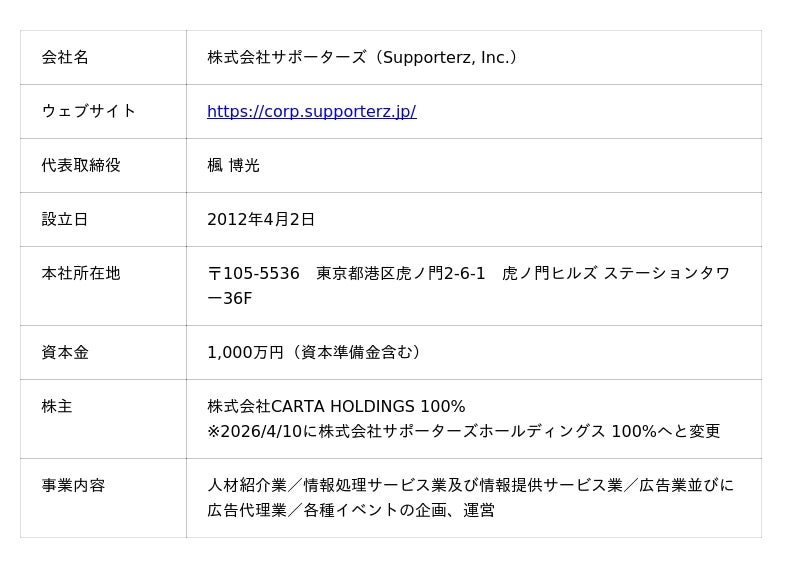
Task: Select the 株式会社CARTA HOLDINGS 100% text
Action: pyautogui.click(x=336, y=407)
